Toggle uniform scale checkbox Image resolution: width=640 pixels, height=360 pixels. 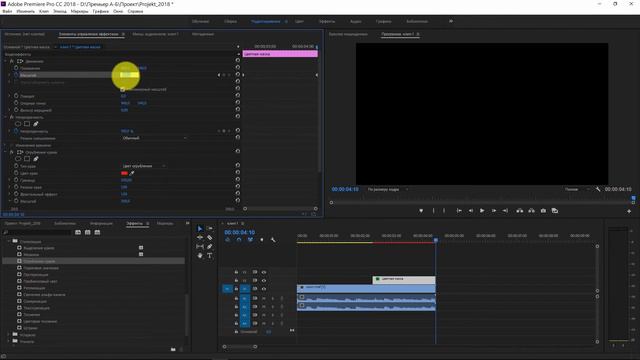[x=122, y=89]
